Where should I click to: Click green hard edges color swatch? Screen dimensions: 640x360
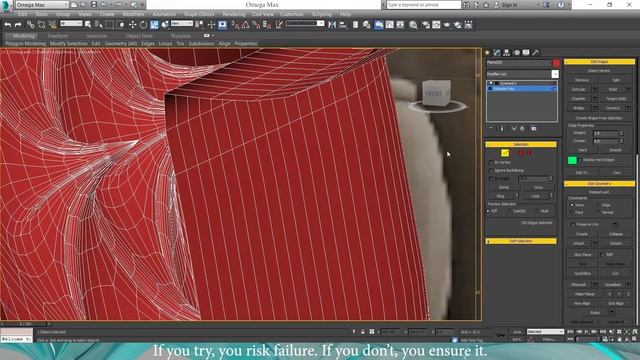click(572, 160)
